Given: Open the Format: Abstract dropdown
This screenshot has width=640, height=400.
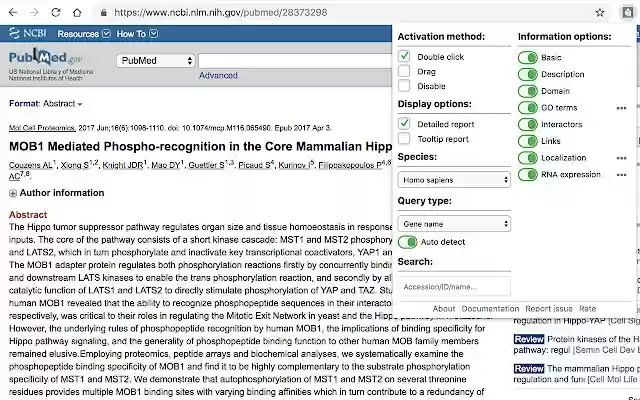Looking at the screenshot, I should [46, 104].
